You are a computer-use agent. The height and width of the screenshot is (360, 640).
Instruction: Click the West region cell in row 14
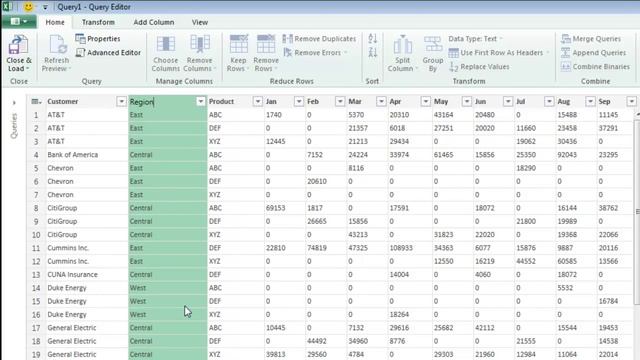click(167, 288)
